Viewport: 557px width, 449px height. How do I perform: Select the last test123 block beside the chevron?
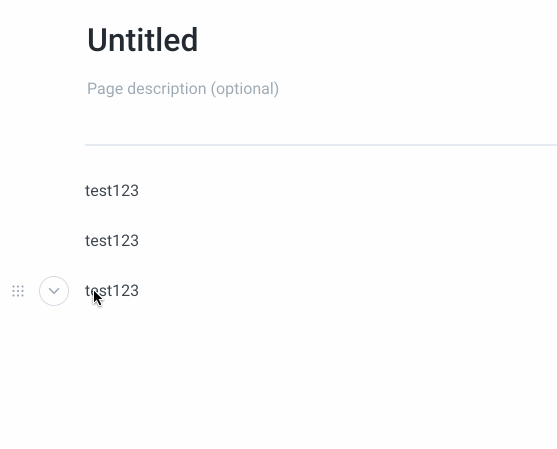[112, 291]
